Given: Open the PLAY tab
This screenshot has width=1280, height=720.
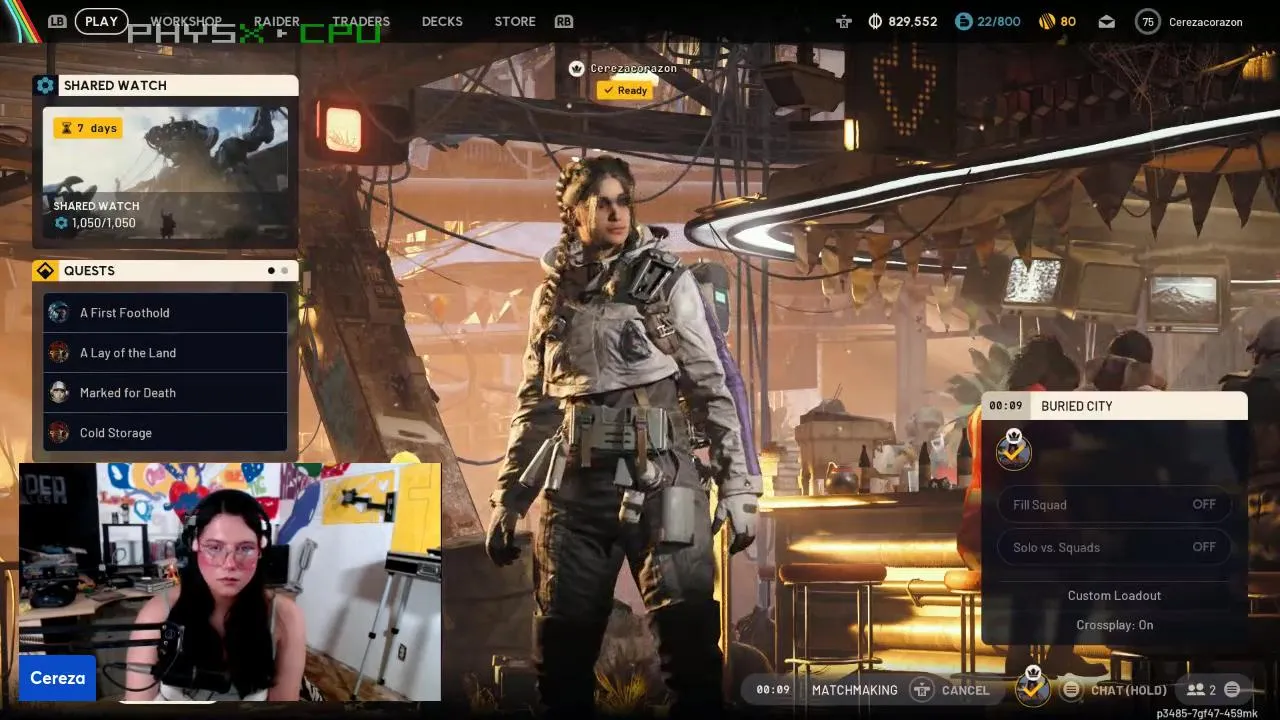Looking at the screenshot, I should [x=101, y=21].
